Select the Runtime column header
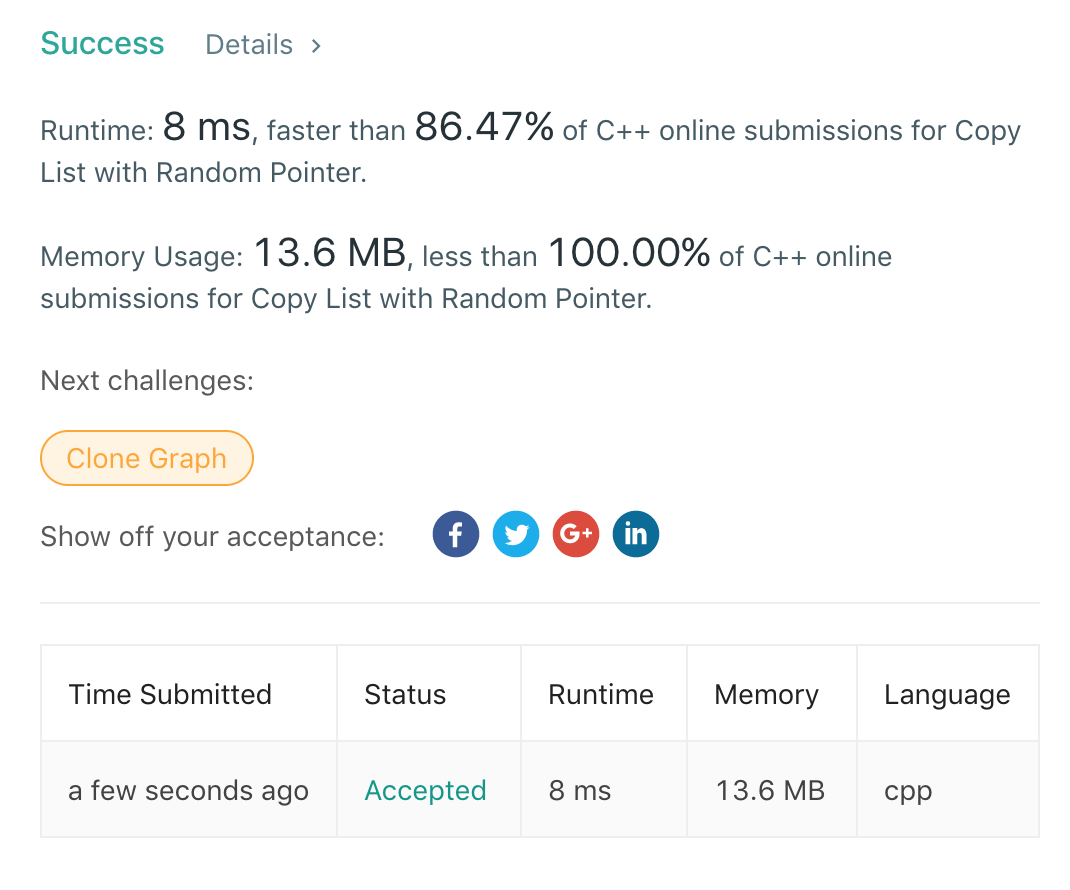The height and width of the screenshot is (890, 1070). pyautogui.click(x=601, y=695)
